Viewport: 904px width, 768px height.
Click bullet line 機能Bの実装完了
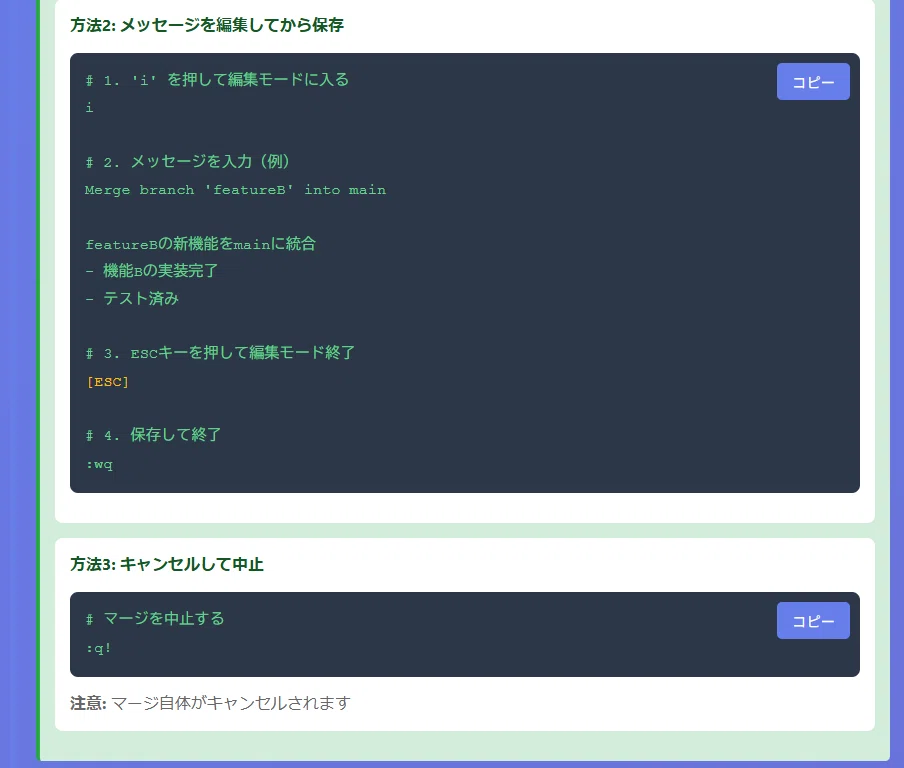click(x=152, y=270)
